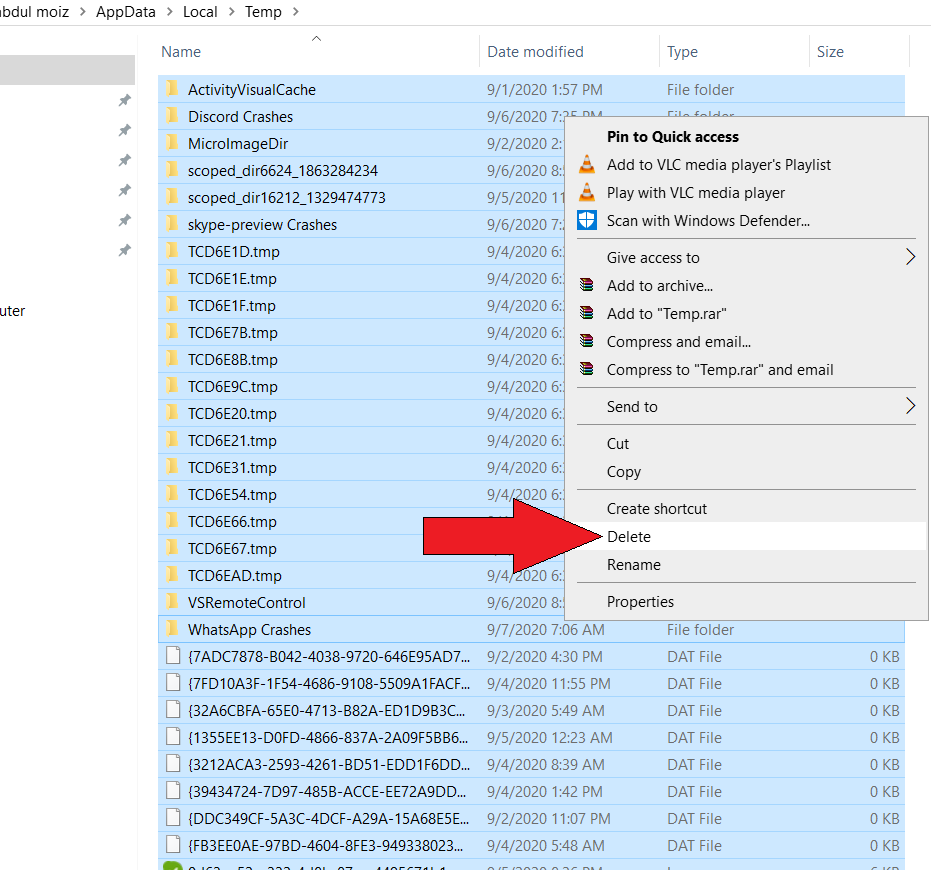Select the scoped_dir16212_1329474773 folder name
This screenshot has width=931, height=877.
287,197
